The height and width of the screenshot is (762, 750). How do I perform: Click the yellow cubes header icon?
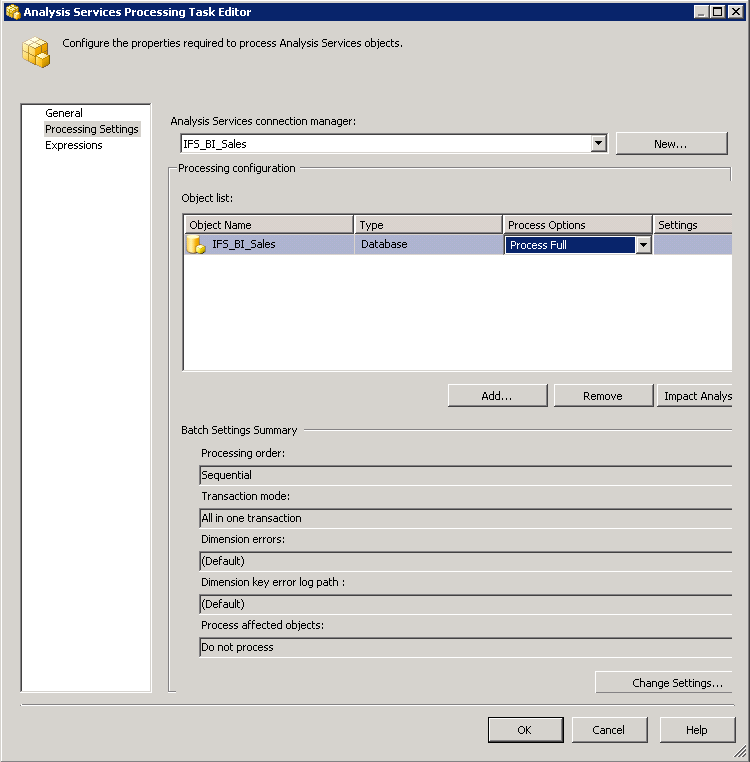(36, 52)
